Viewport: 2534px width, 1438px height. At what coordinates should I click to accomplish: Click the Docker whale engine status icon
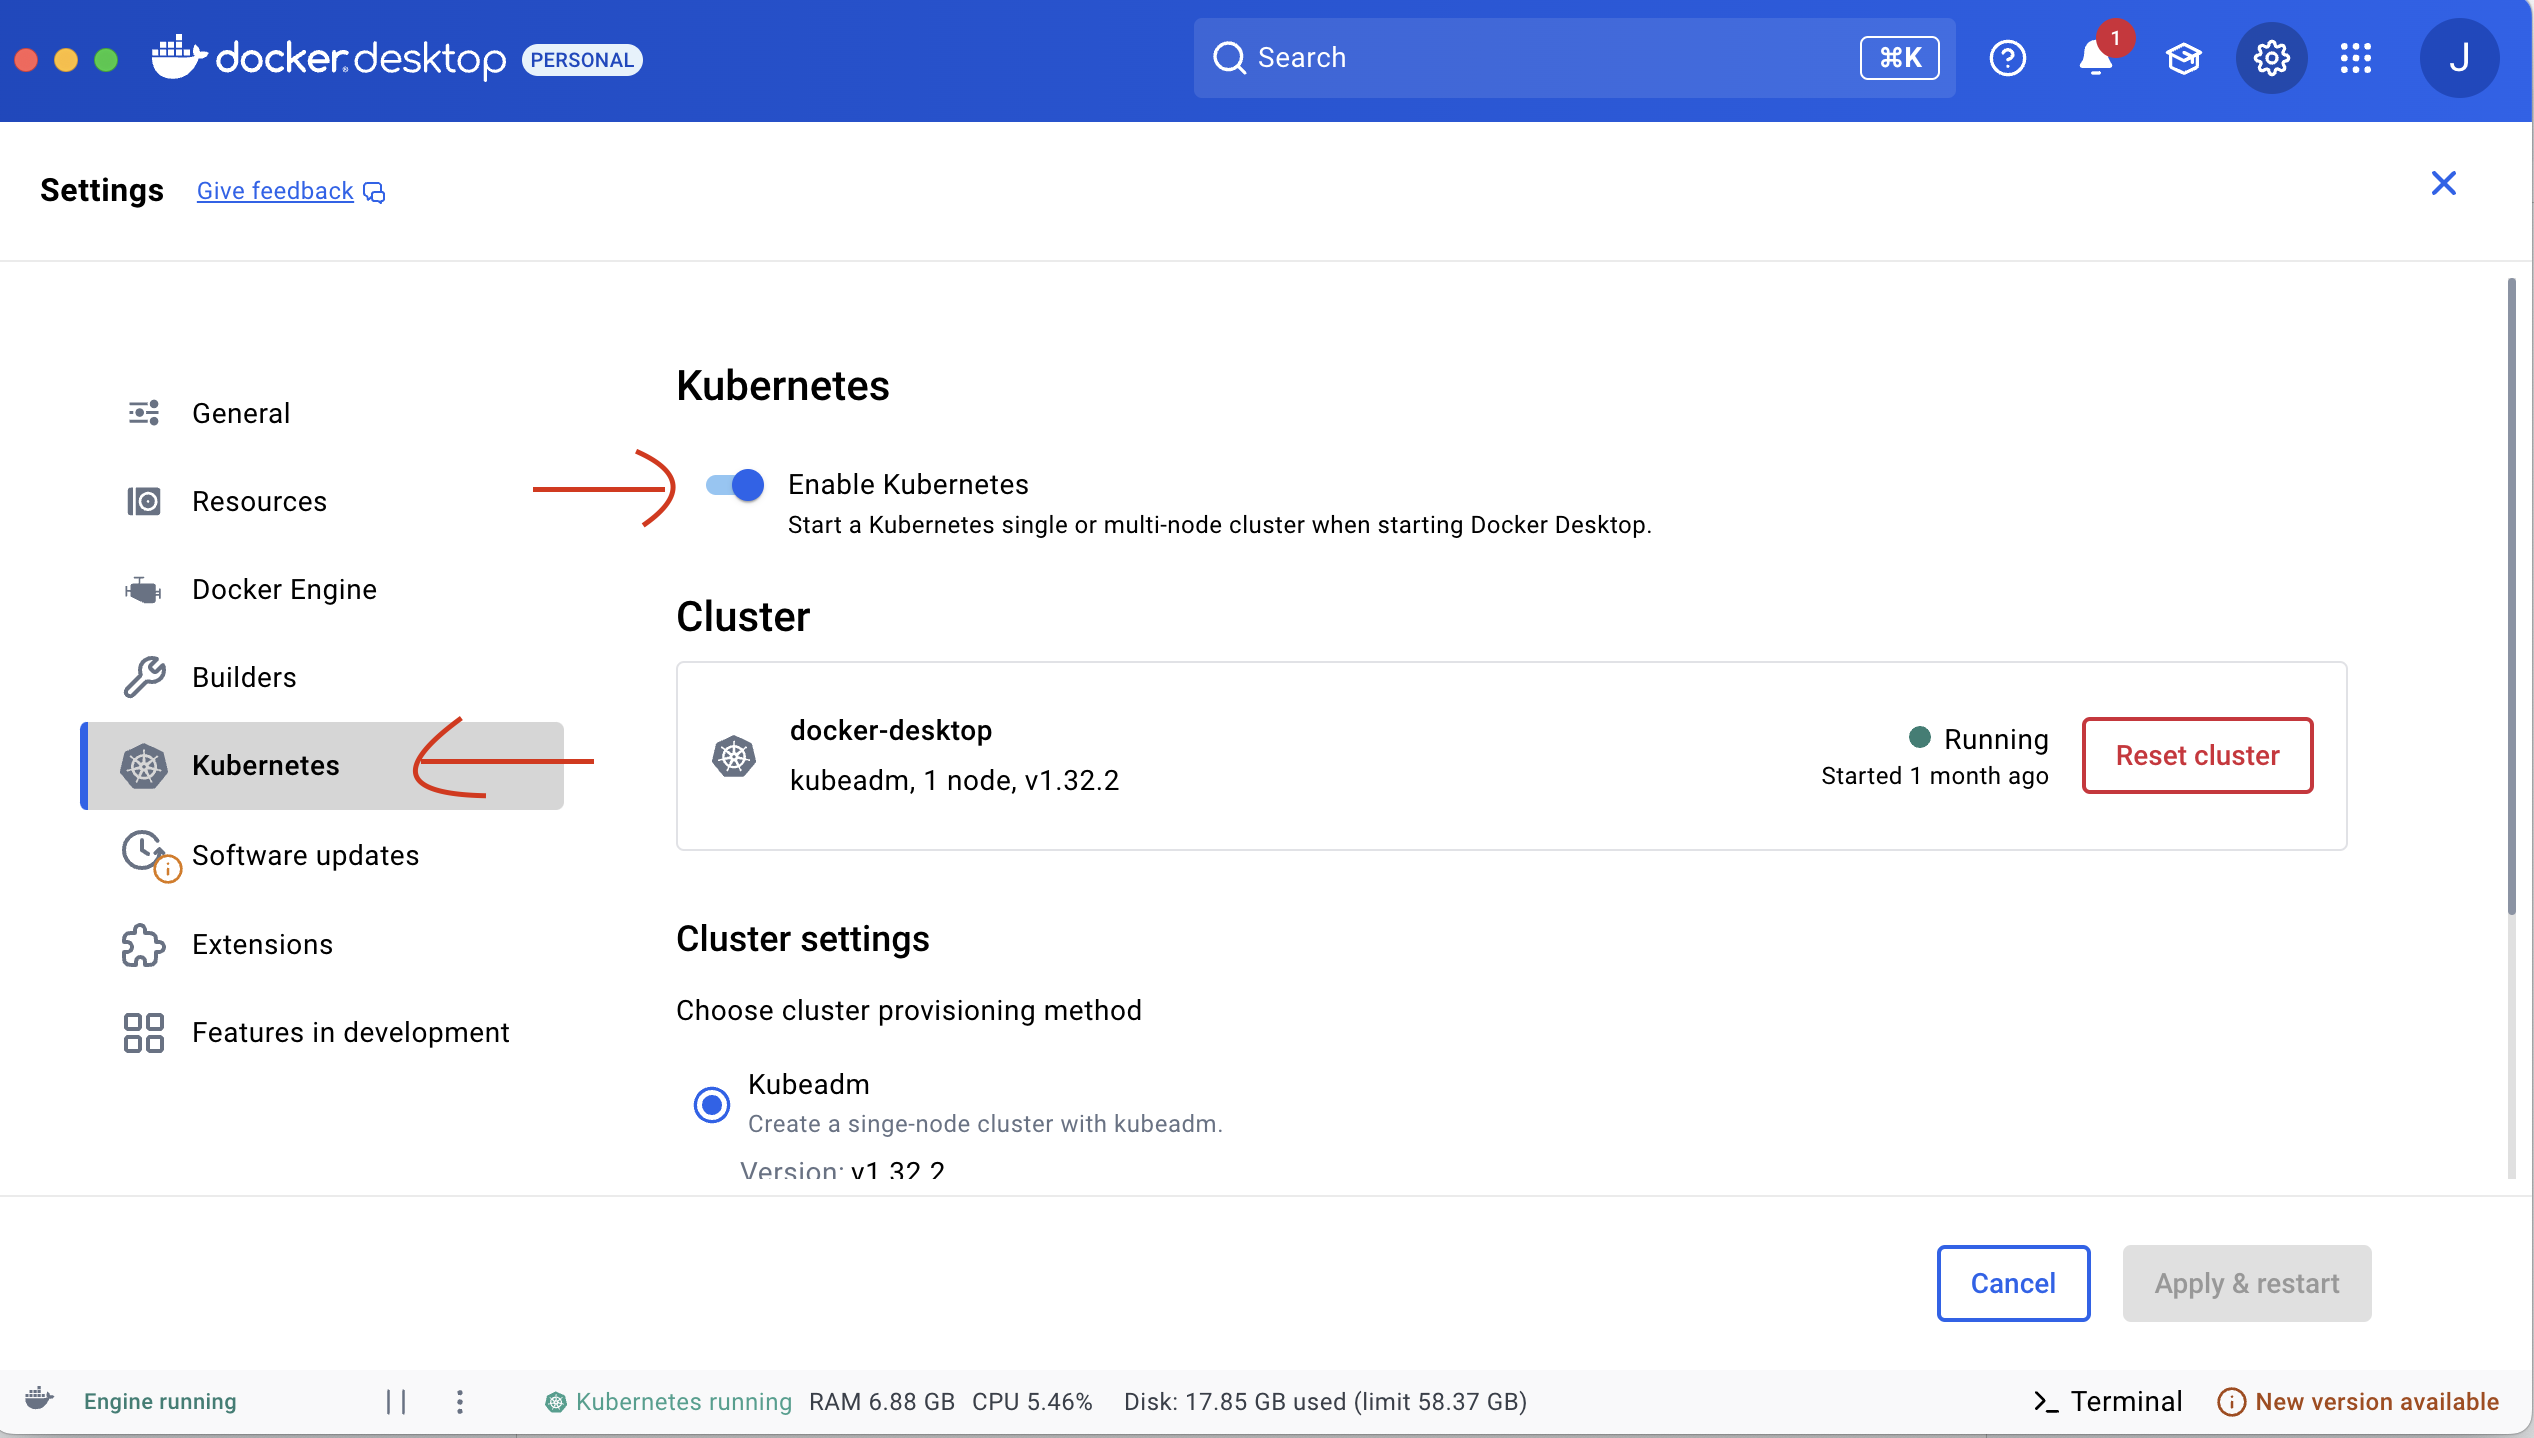point(40,1400)
